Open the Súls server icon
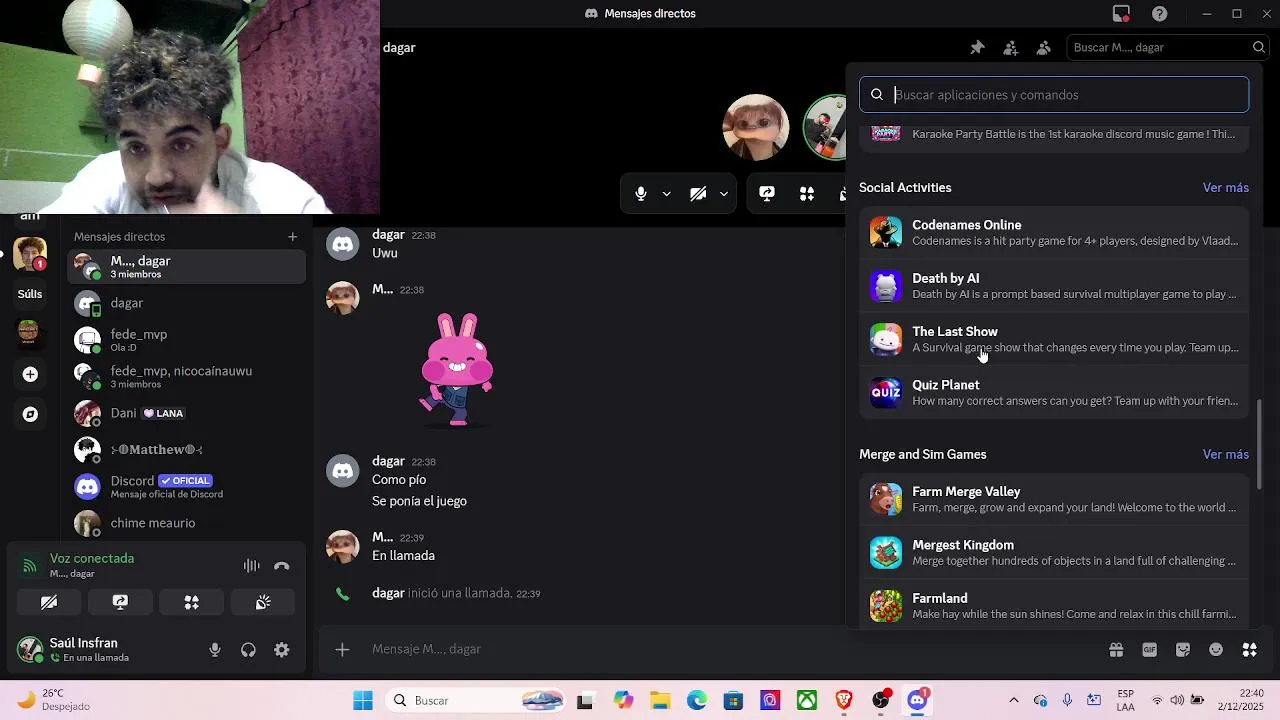Viewport: 1280px width, 720px height. 30,294
